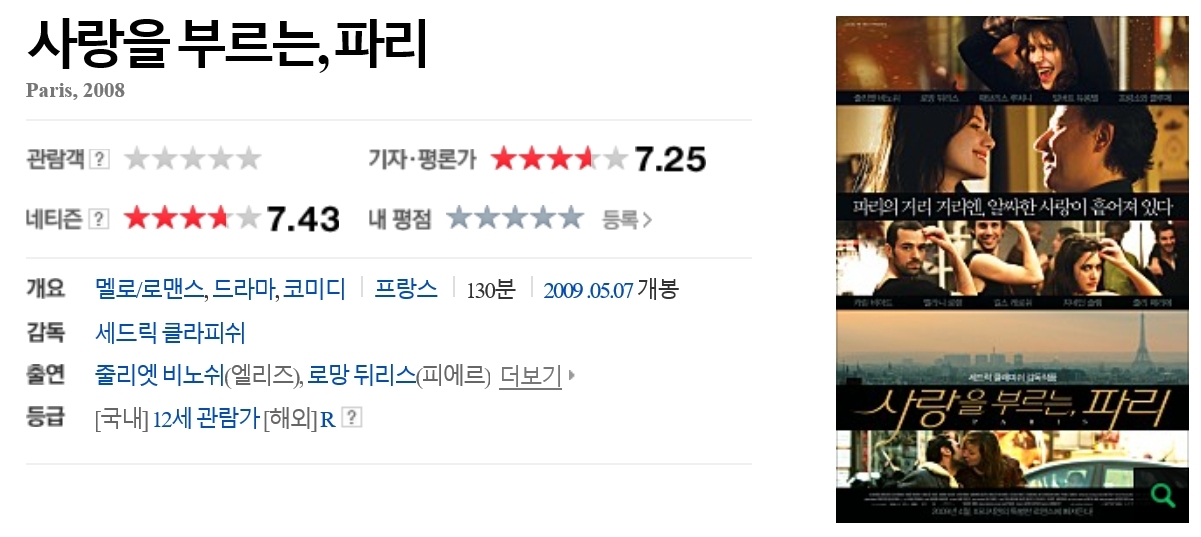Click the help icon next to 네티즌
The height and width of the screenshot is (537, 1201).
point(99,218)
